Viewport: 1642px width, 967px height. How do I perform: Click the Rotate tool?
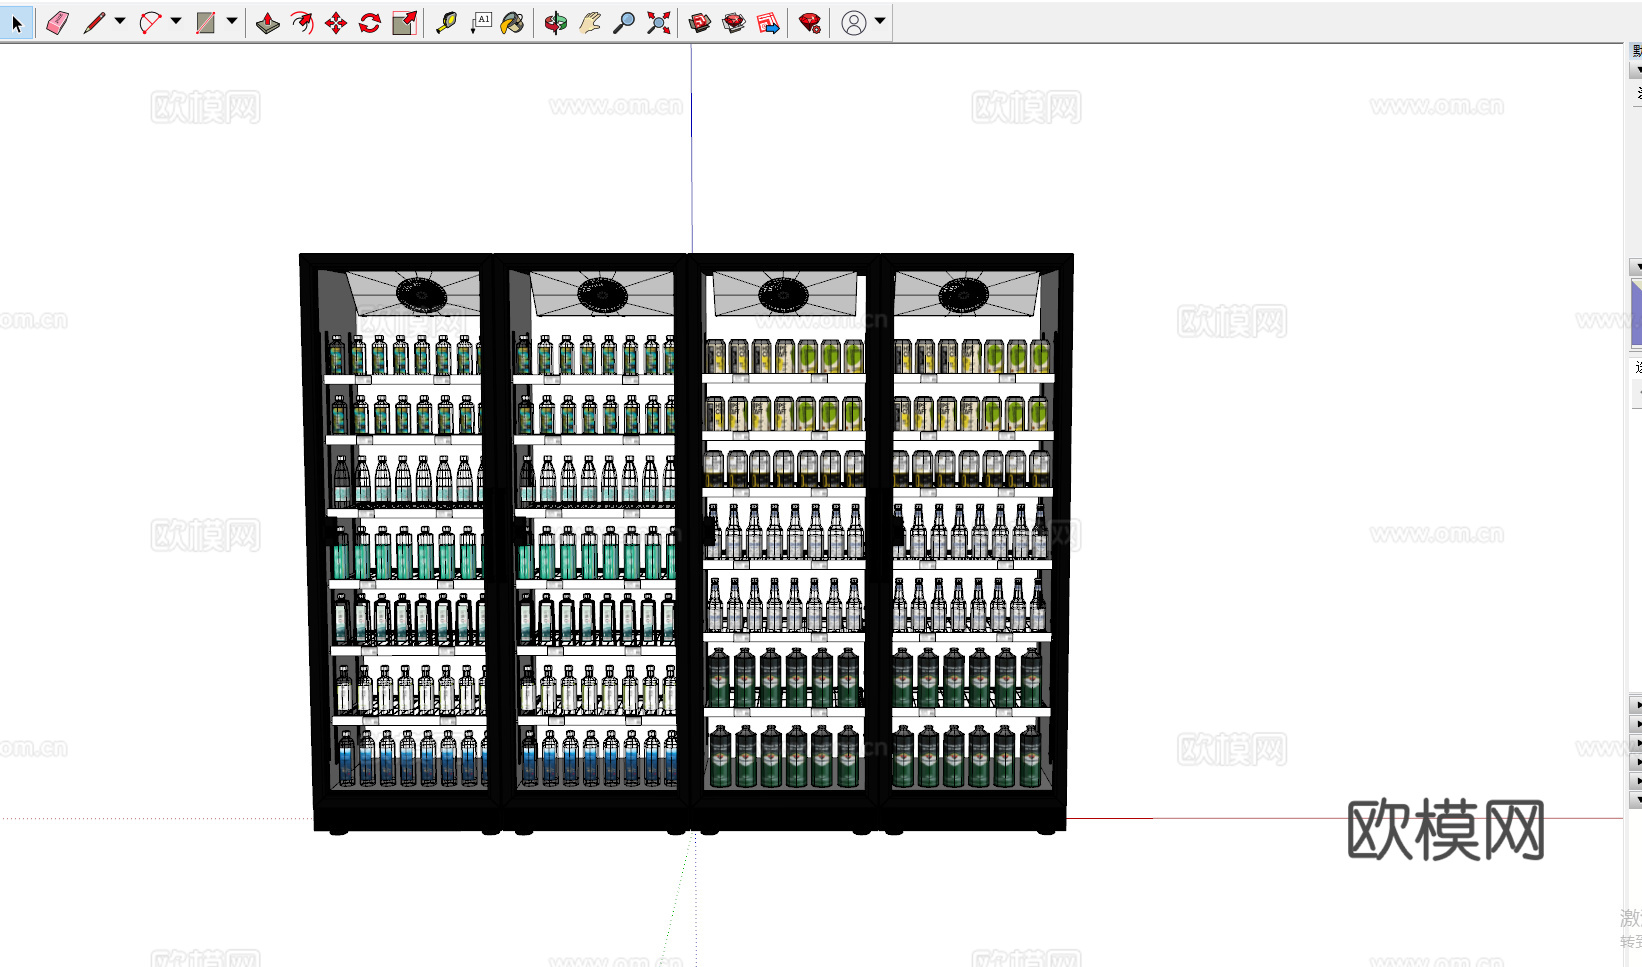(370, 23)
